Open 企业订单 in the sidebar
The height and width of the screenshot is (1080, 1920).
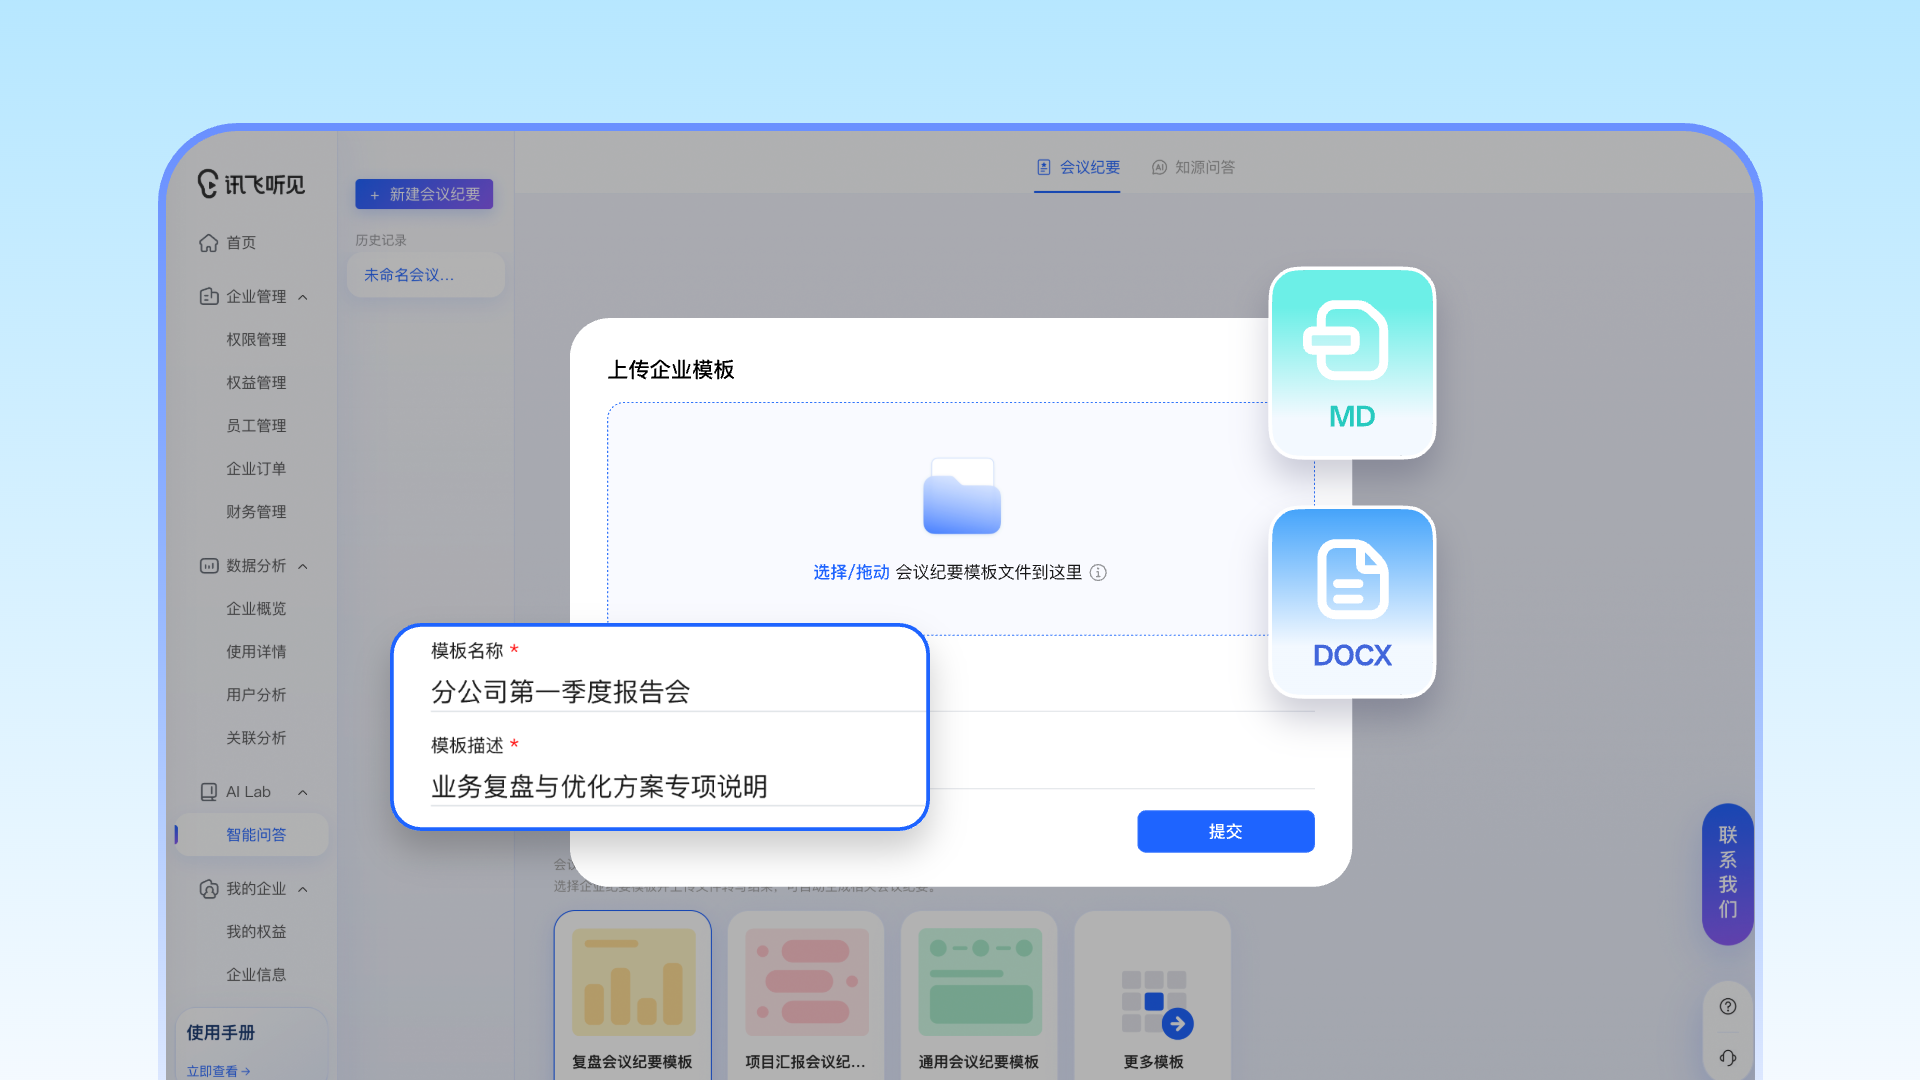pos(256,469)
